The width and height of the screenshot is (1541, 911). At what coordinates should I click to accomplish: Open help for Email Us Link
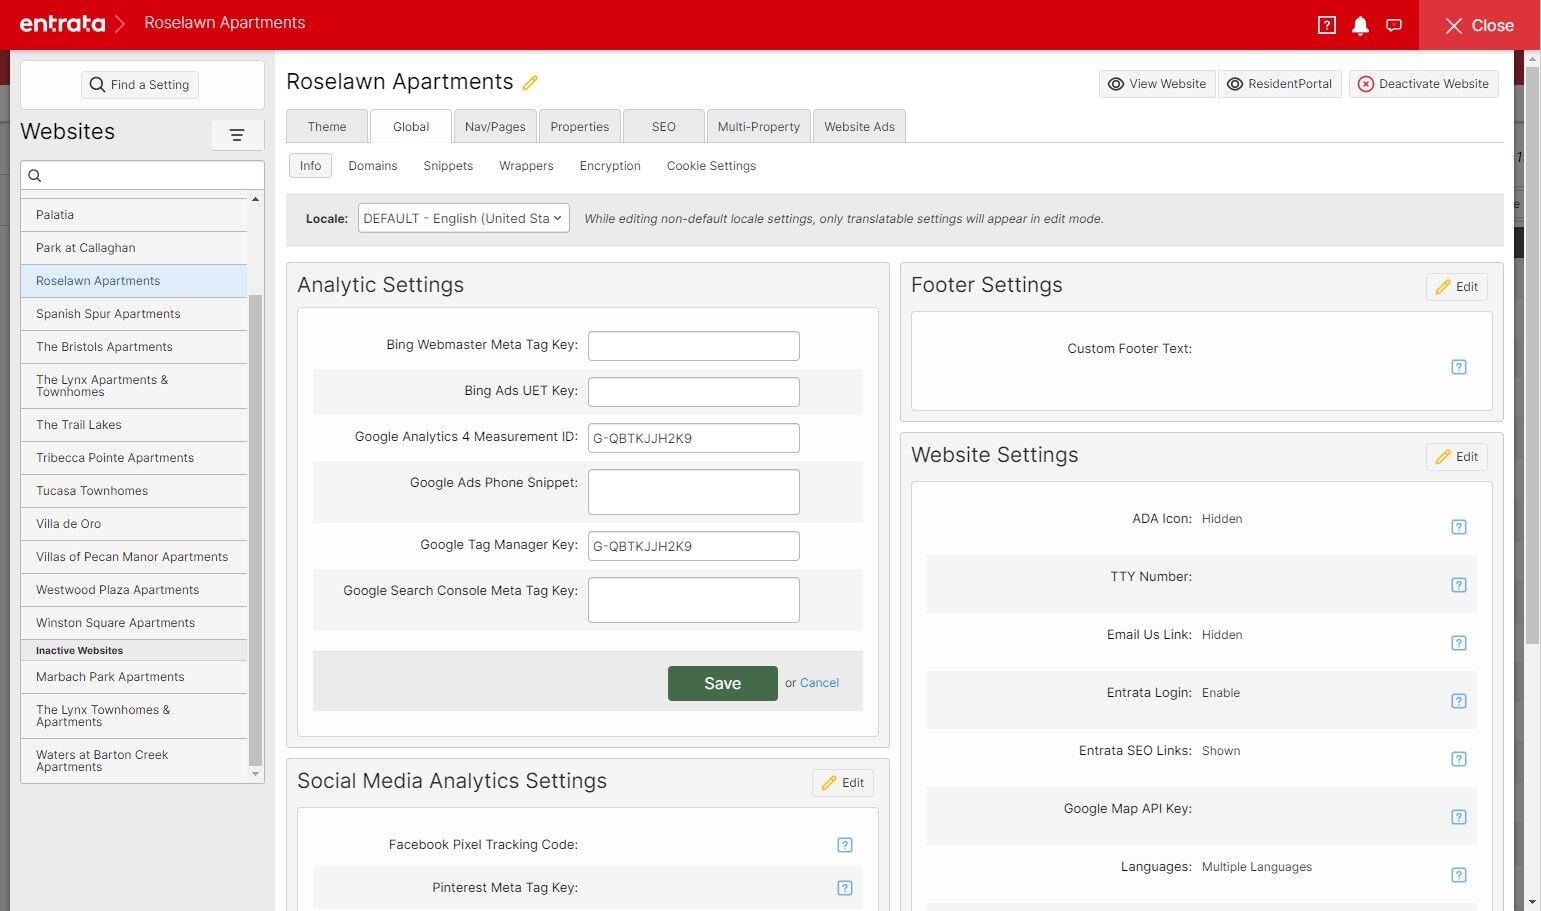tap(1459, 643)
